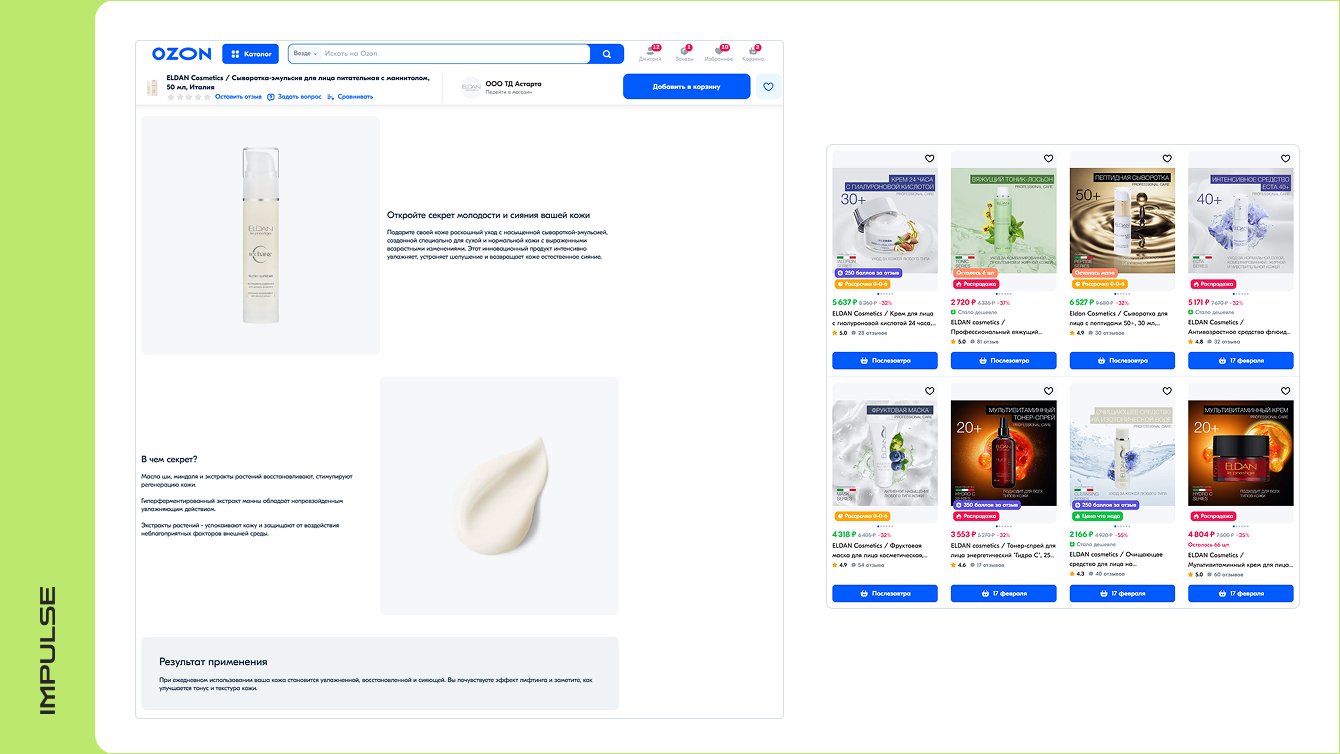
Task: Favorite the Пептидная сыворотка card
Action: (x=1167, y=159)
